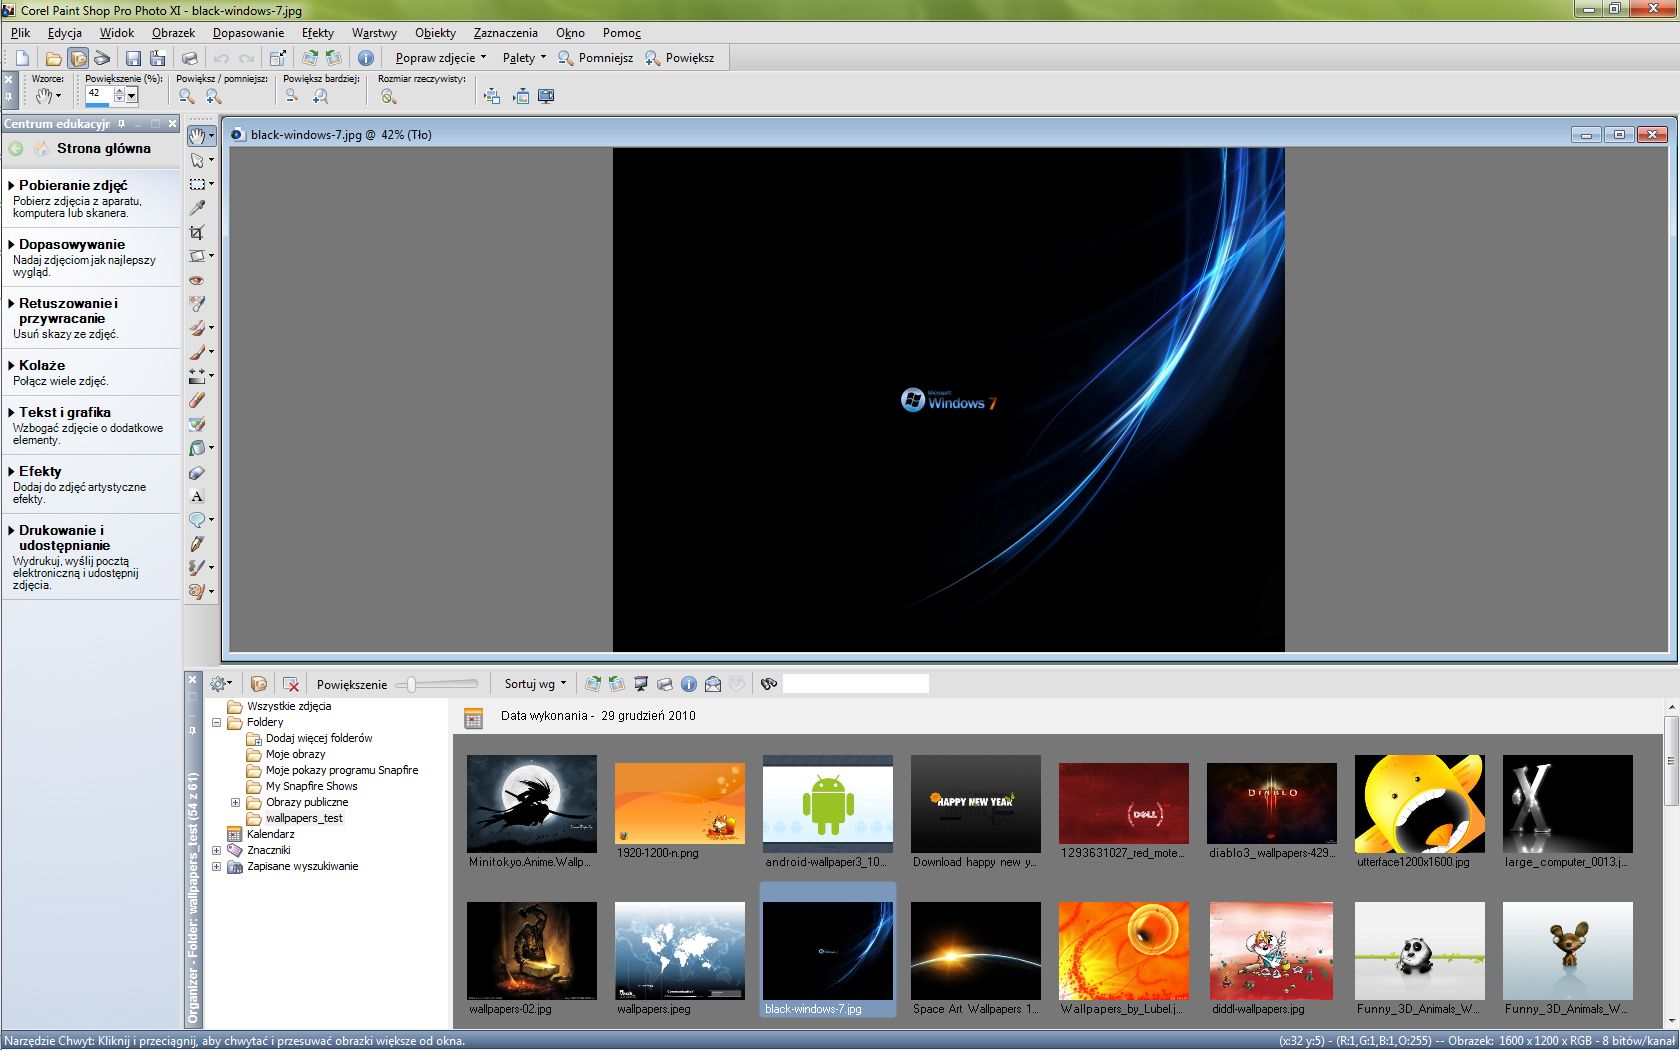
Task: Click the calendar icon beside Data wykonania
Action: pos(474,717)
